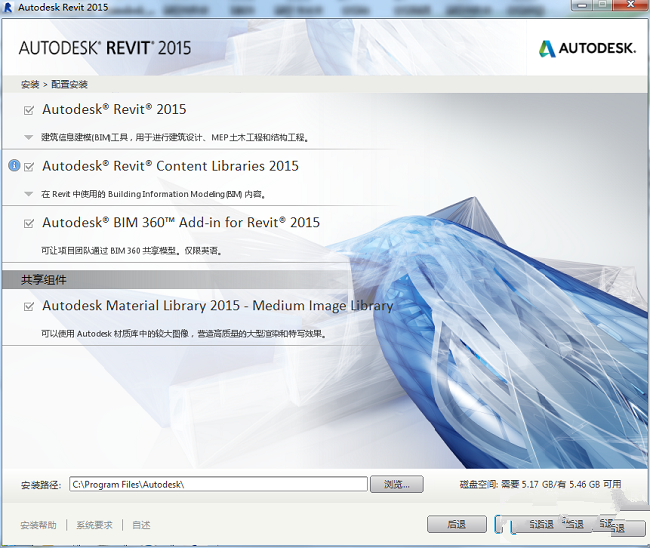Click the install path input field
This screenshot has width=650, height=548.
[x=218, y=484]
